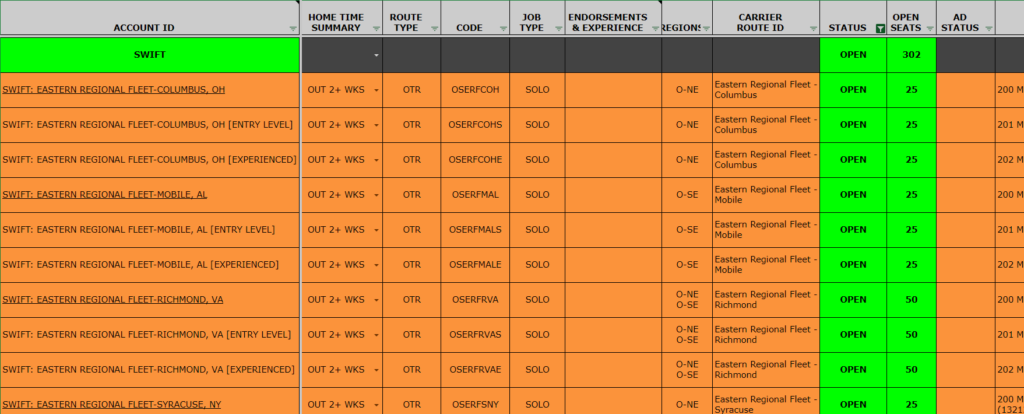Select the 302 open seats total cell
Screen dimensions: 1024x414
(911, 55)
